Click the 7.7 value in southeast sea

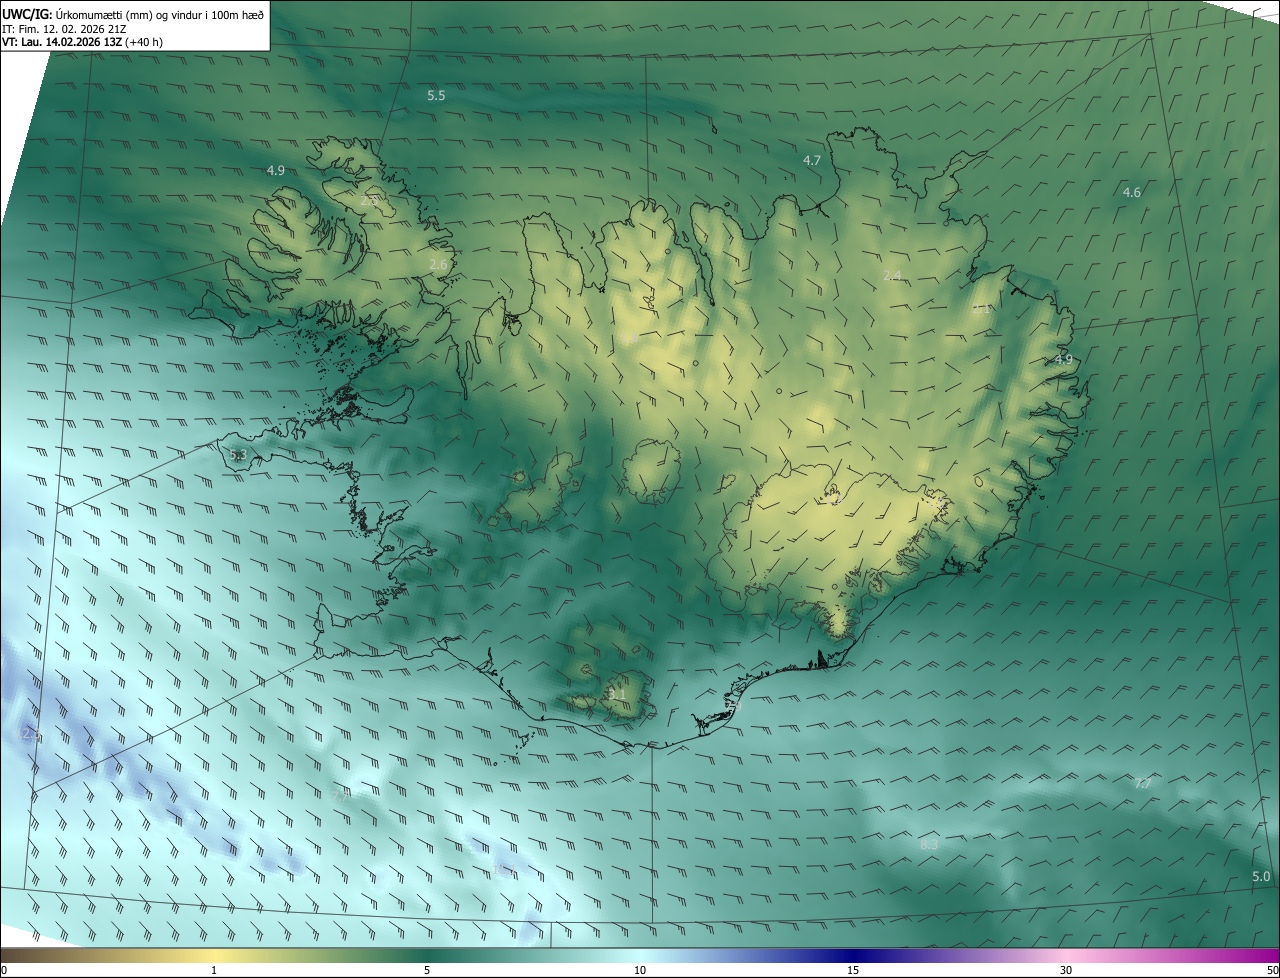pos(1143,783)
